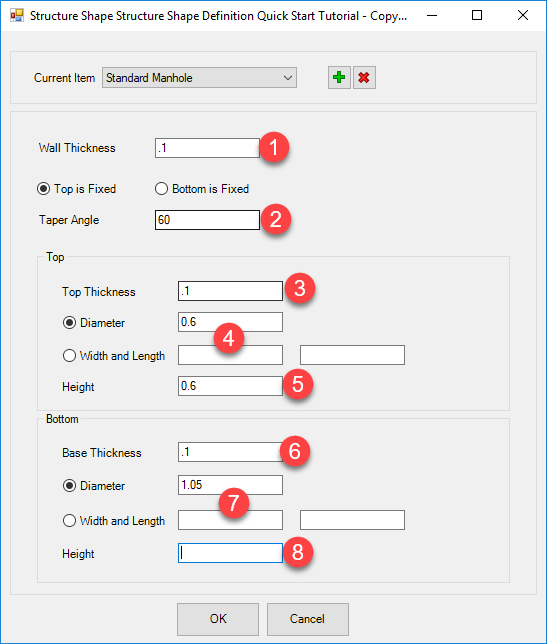
Task: Click the Taper Angle field showing 60
Action: coord(207,220)
